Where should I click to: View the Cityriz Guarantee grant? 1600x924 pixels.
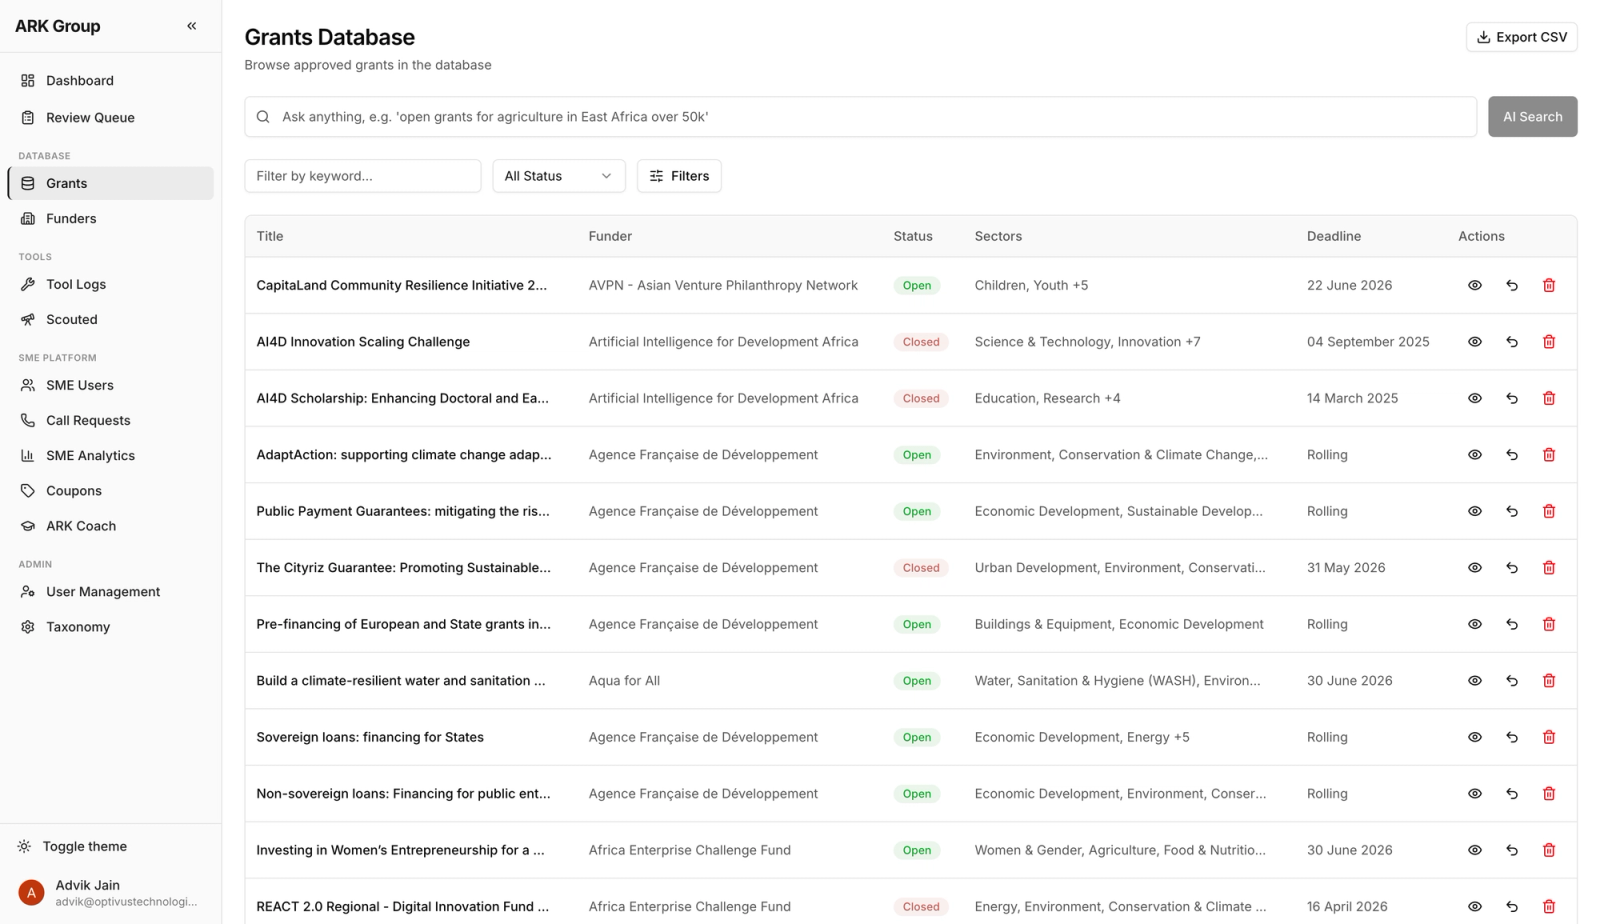click(1474, 568)
